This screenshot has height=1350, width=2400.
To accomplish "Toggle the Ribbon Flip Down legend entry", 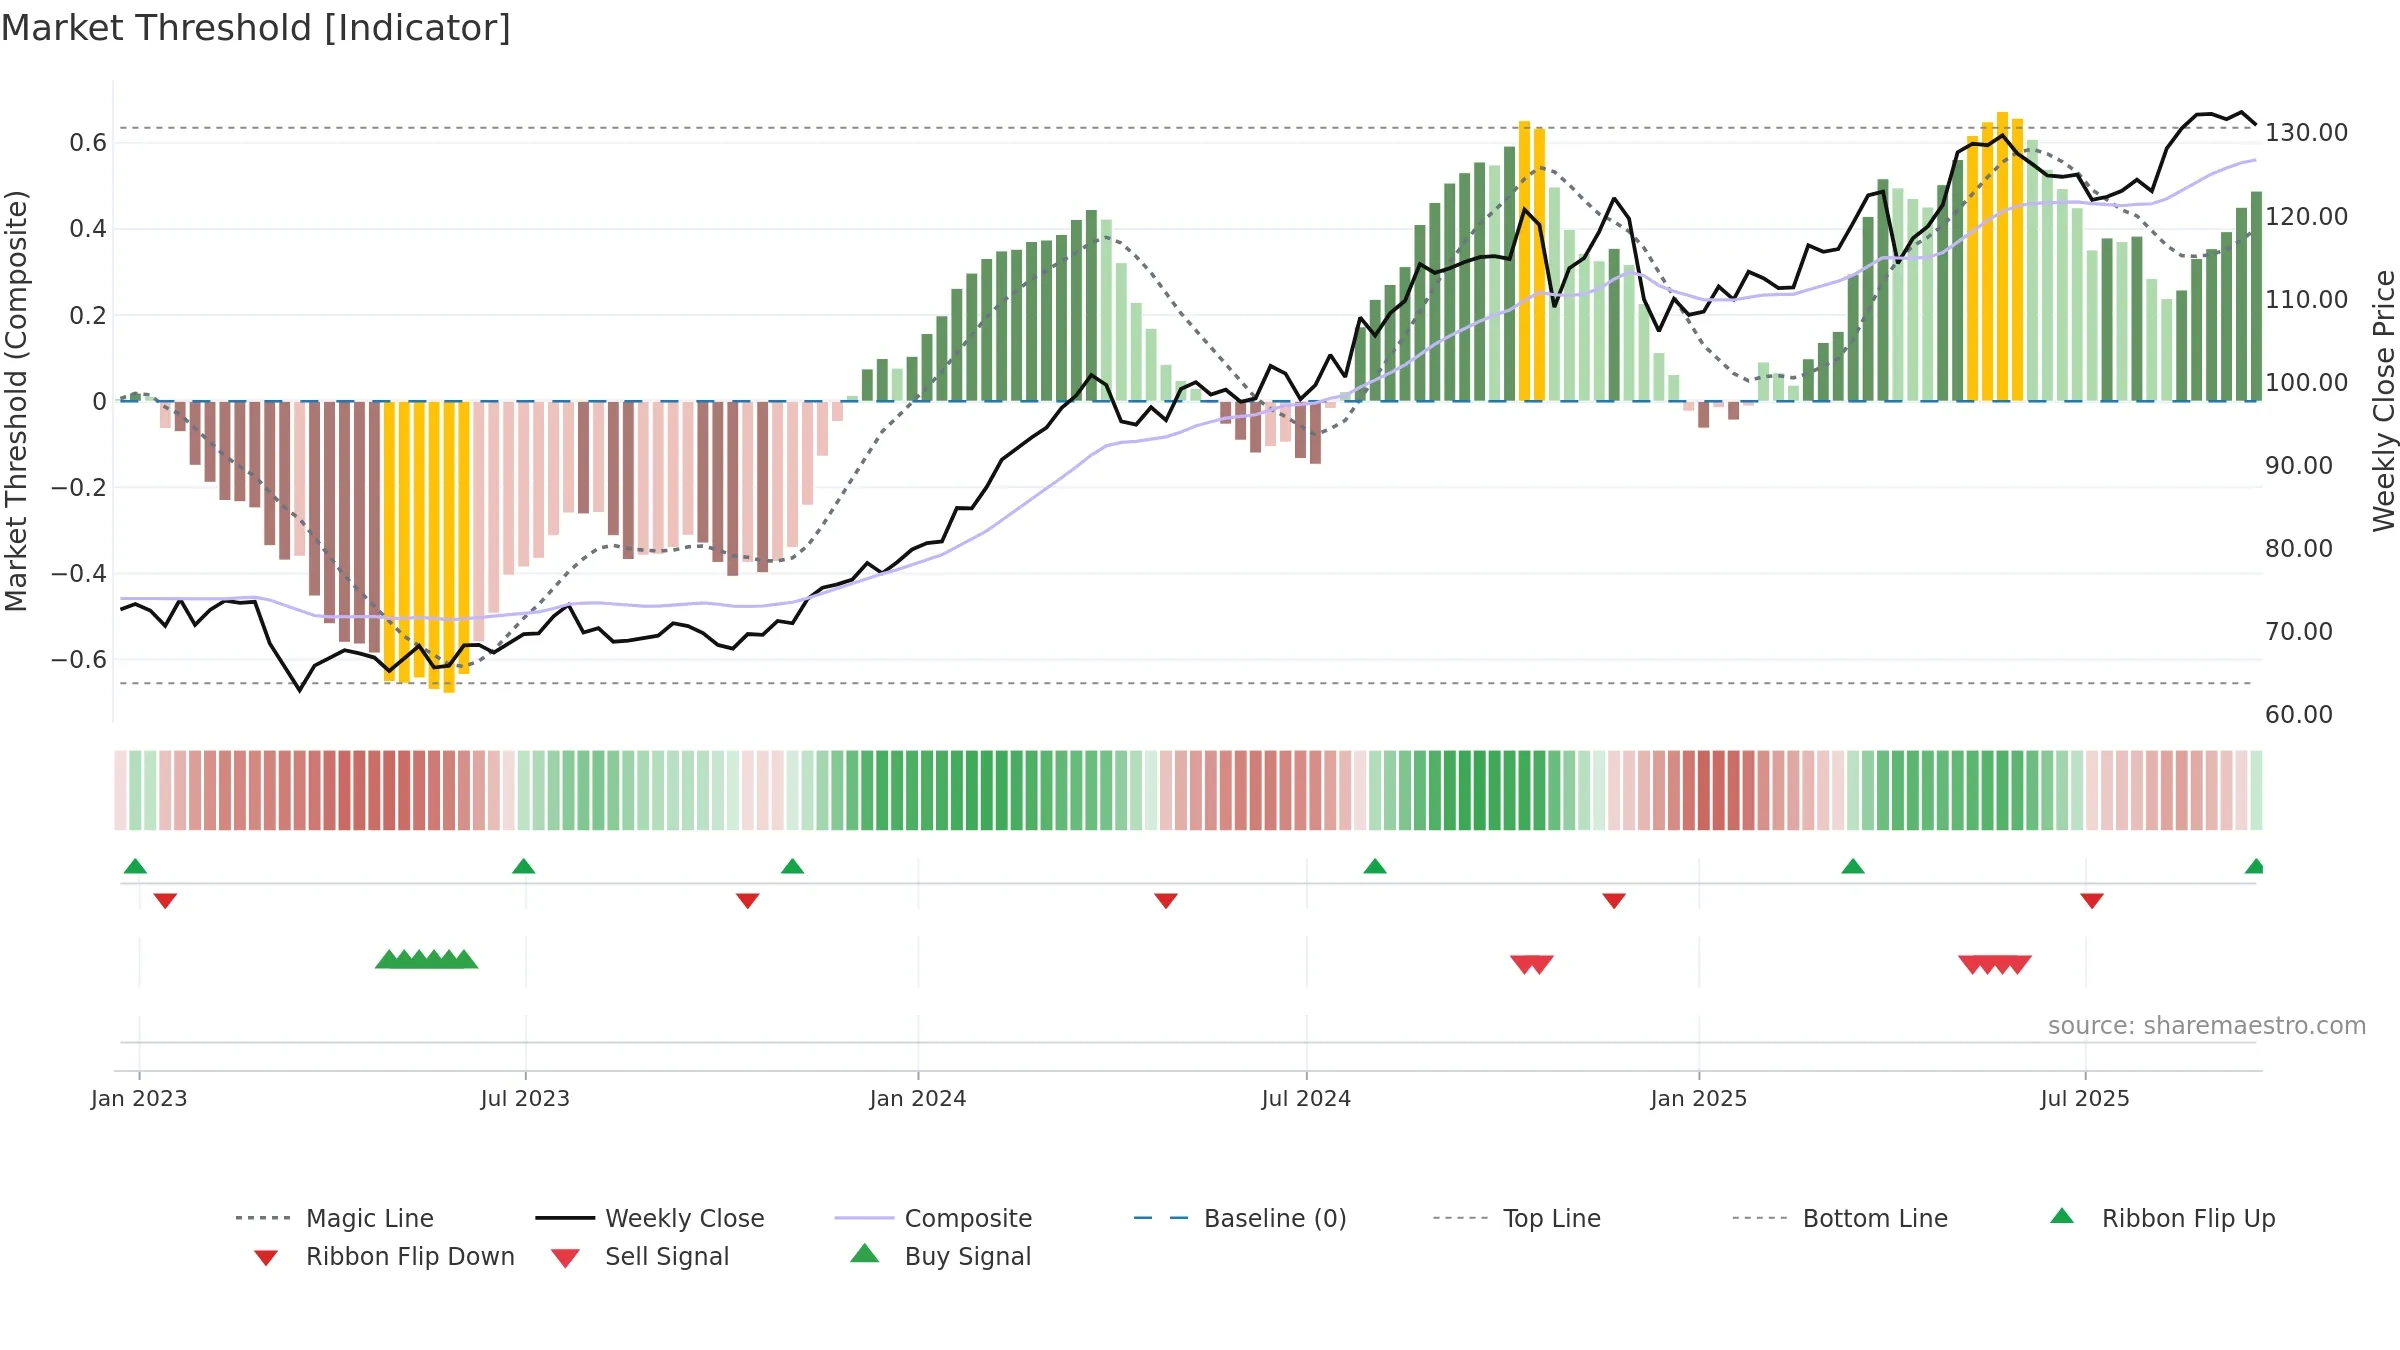I will (383, 1256).
